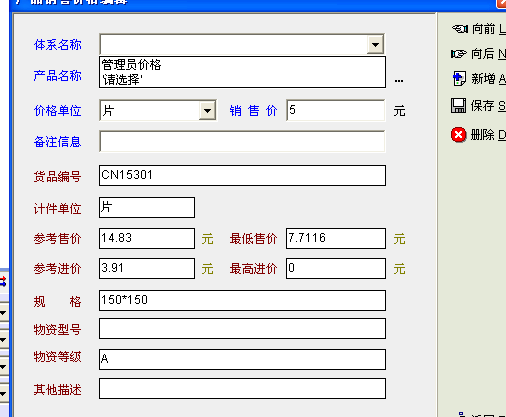Click the 货品编号 field showing CN15301

(242, 175)
